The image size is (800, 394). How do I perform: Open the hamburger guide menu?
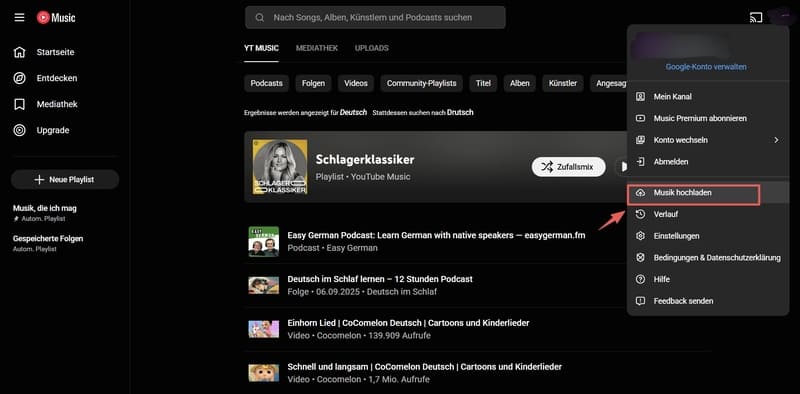point(19,18)
